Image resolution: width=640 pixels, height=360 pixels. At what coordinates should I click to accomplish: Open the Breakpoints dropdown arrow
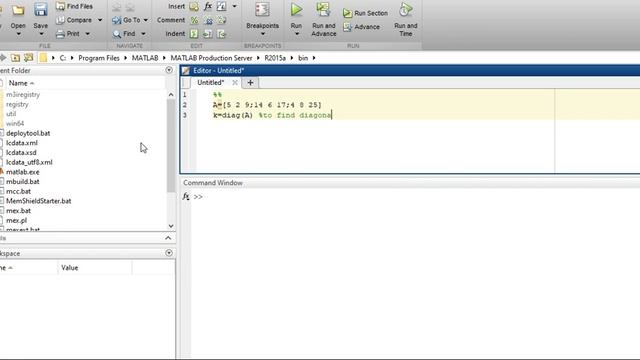(262, 34)
